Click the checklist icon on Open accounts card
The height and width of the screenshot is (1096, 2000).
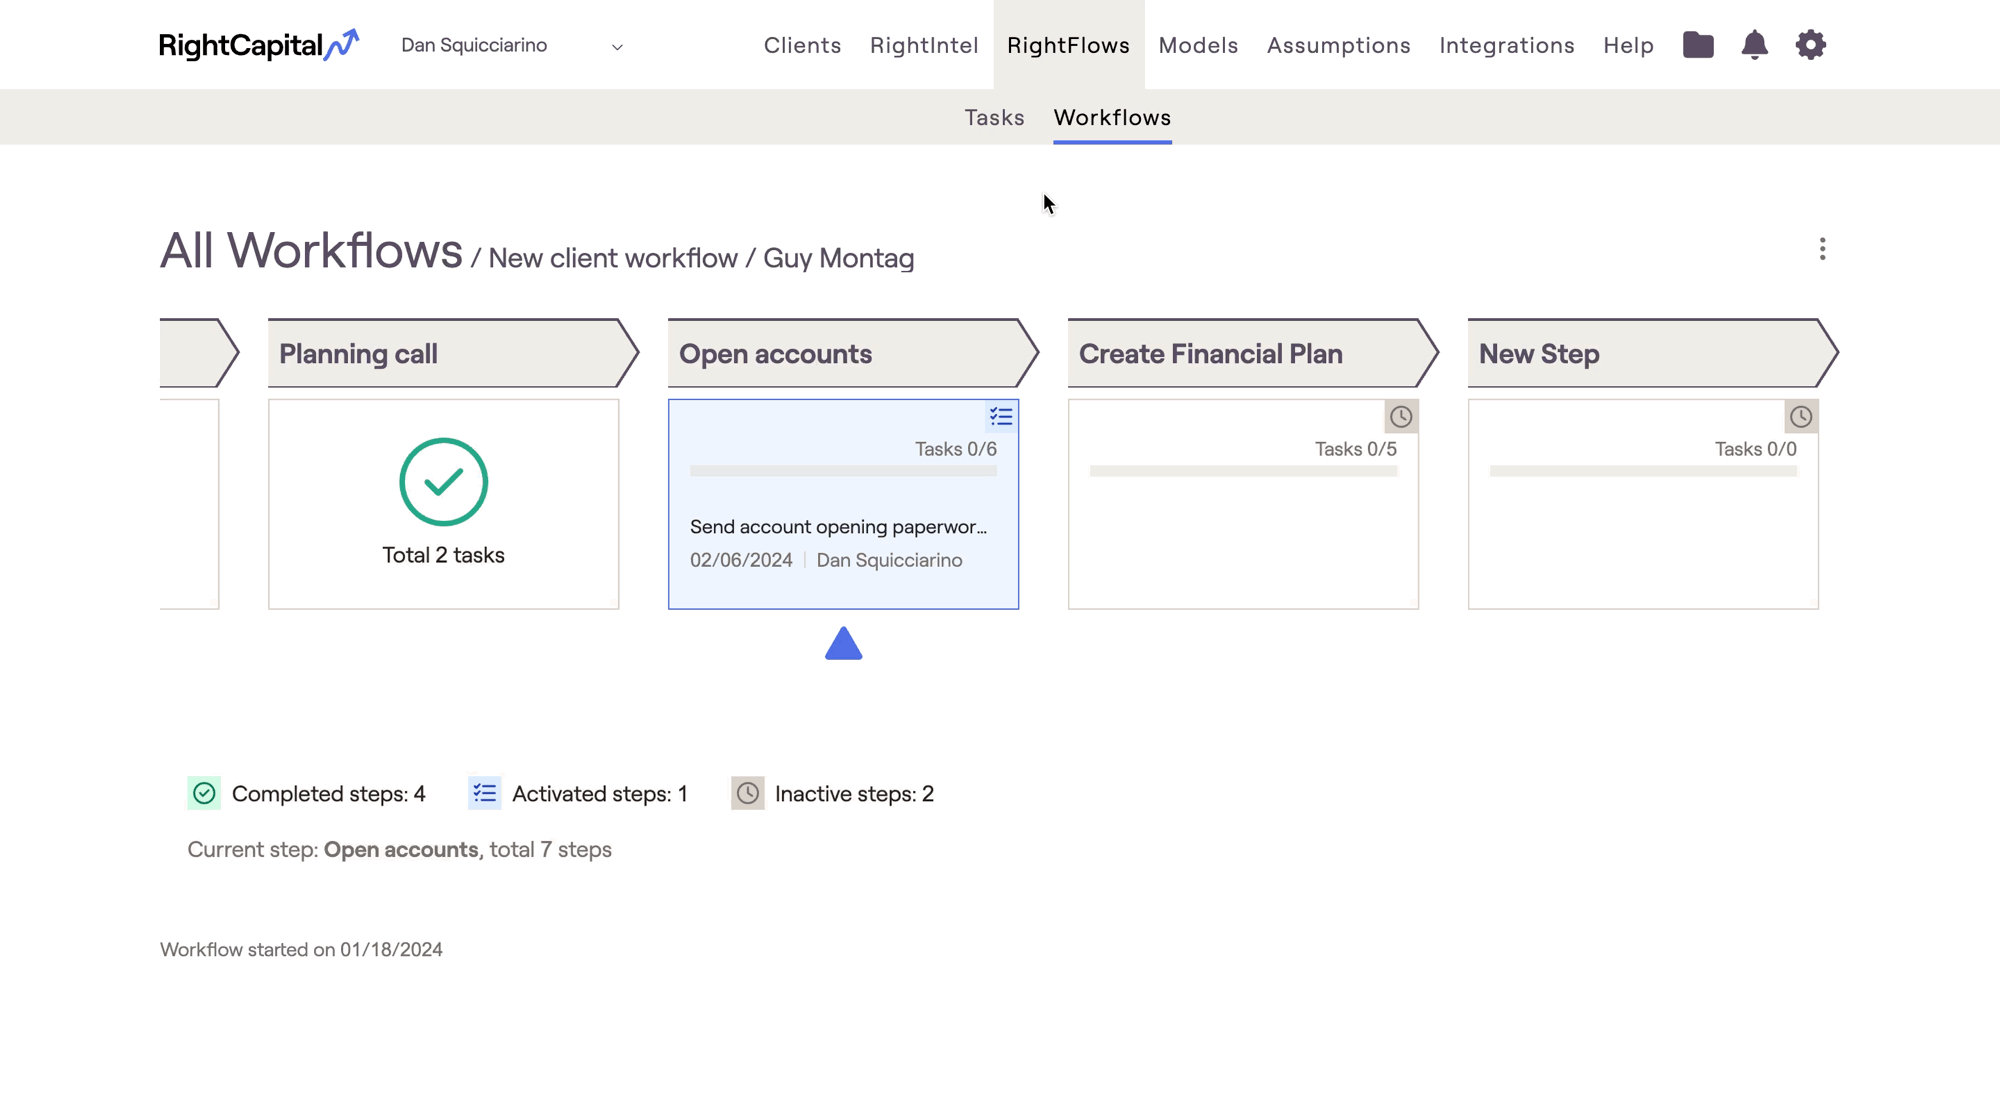tap(1001, 417)
